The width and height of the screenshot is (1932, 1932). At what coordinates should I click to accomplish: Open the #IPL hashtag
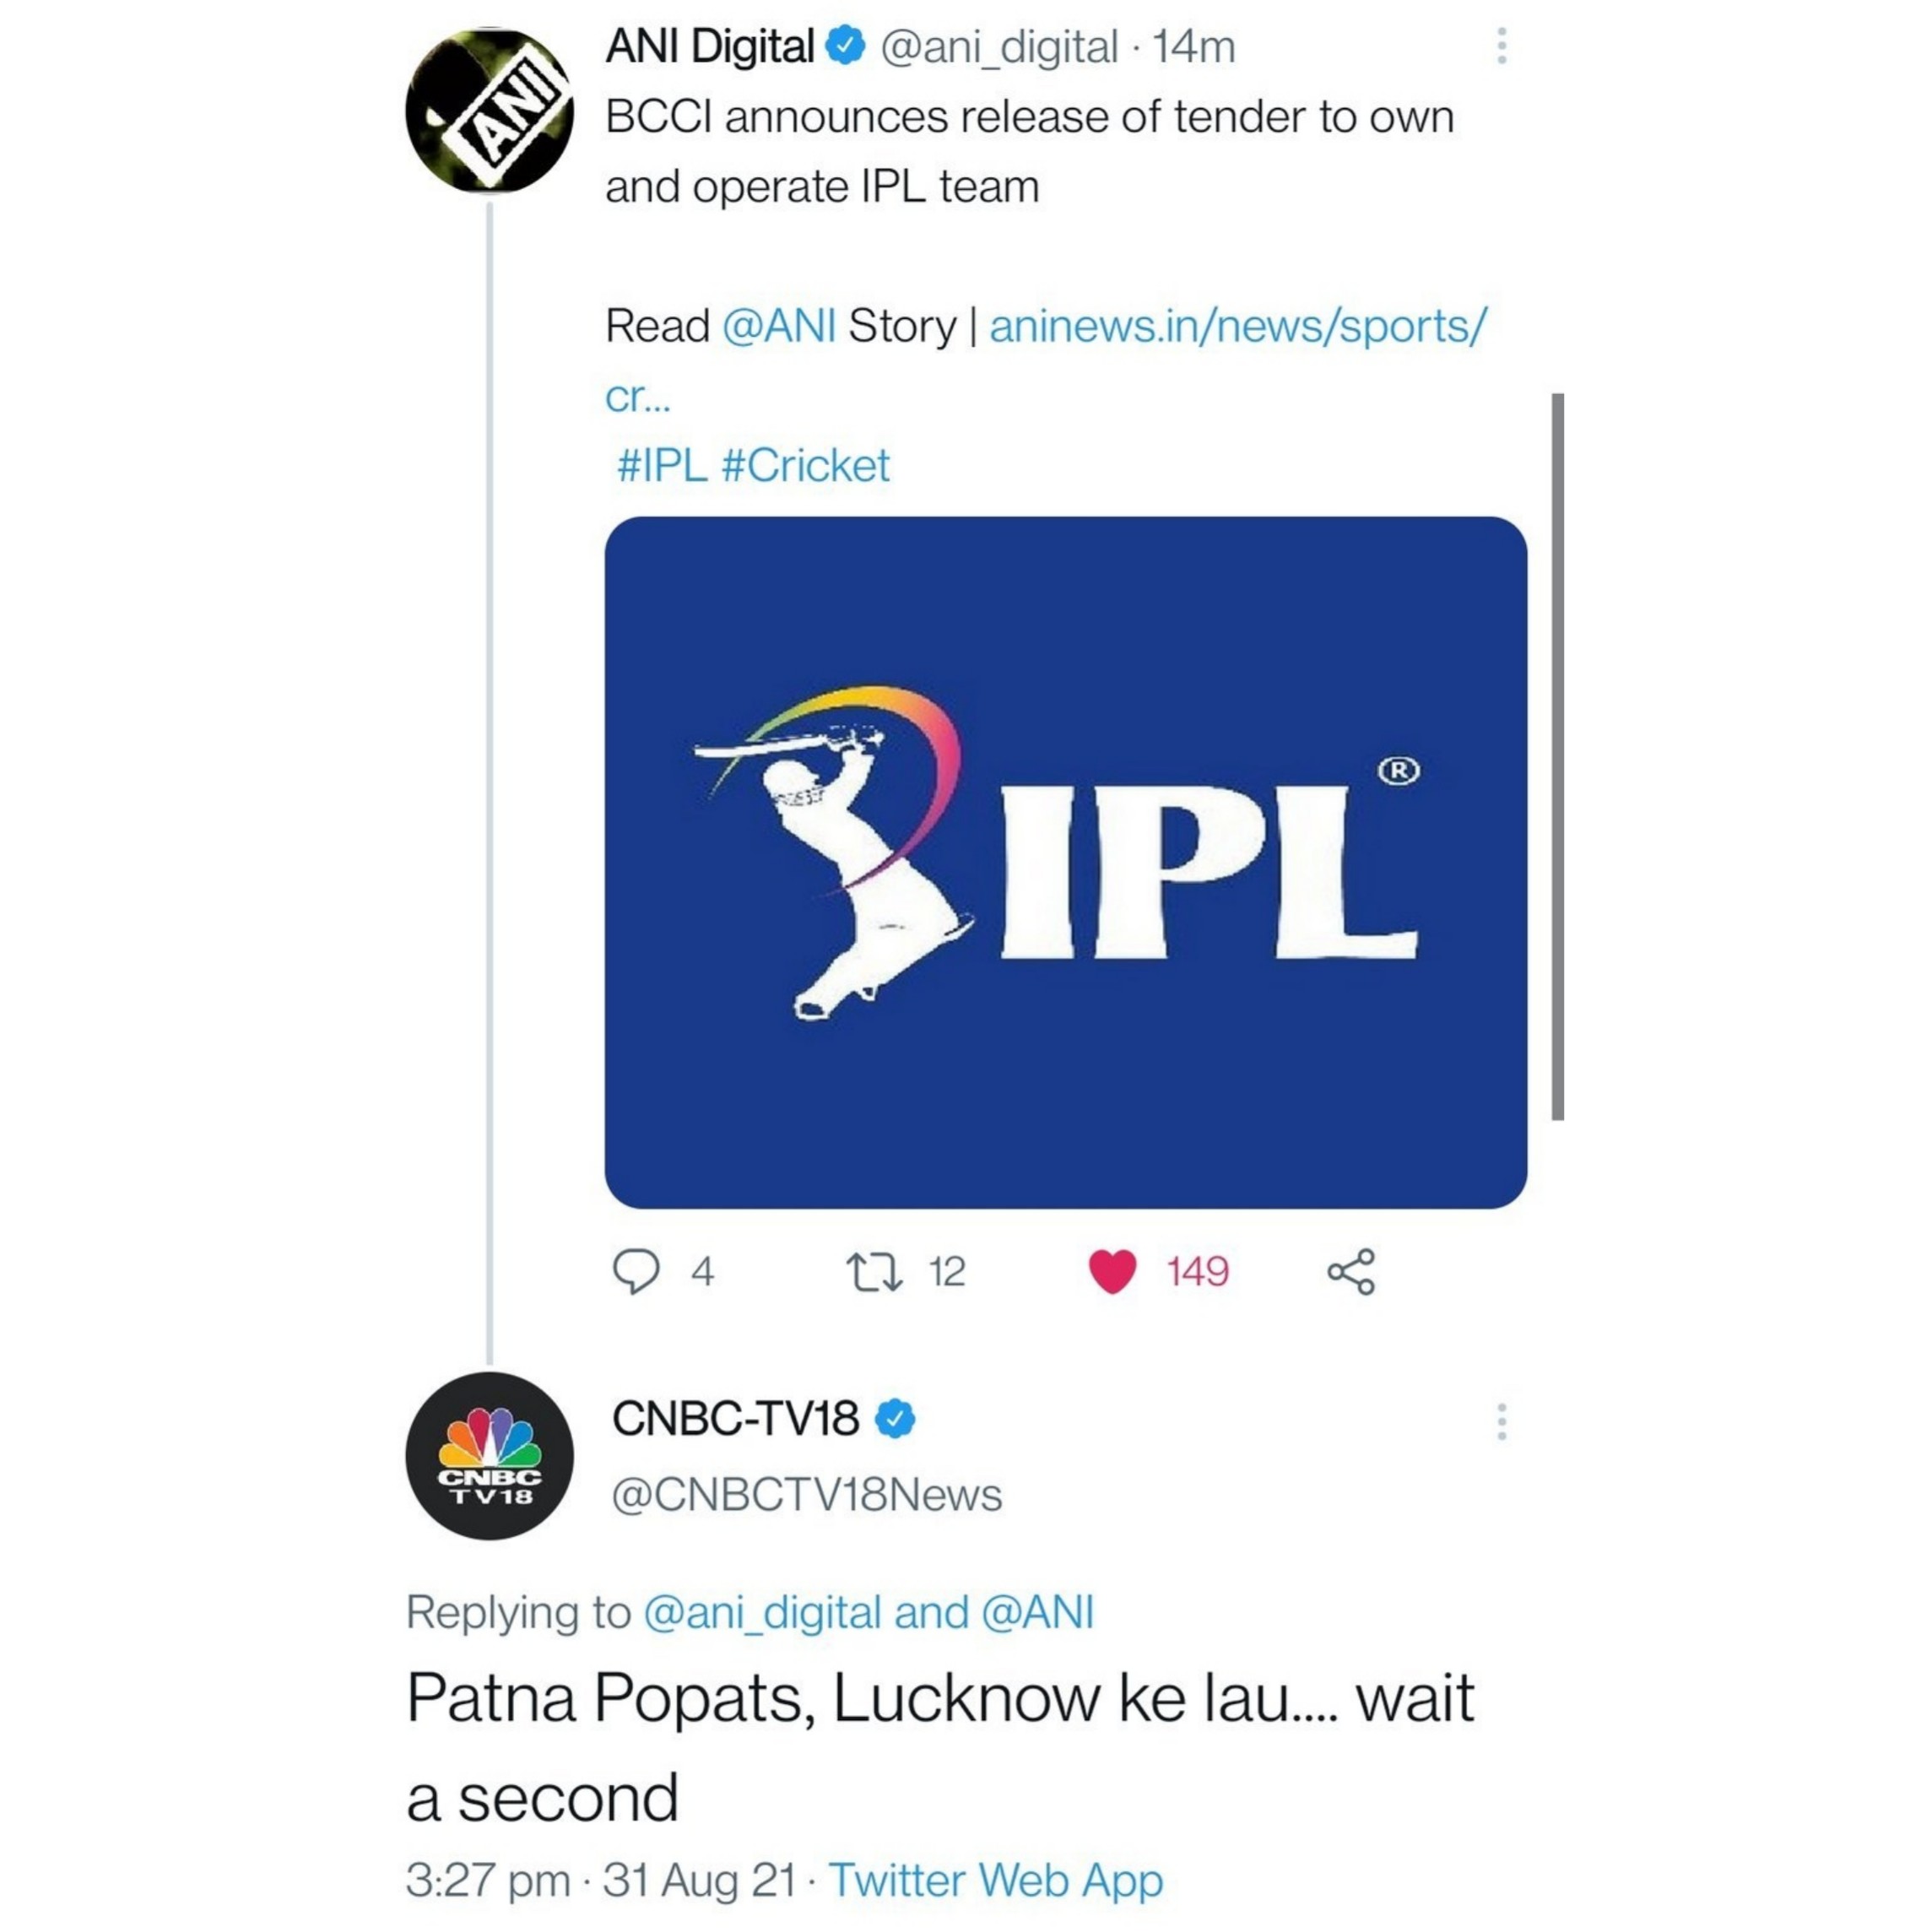tap(662, 465)
